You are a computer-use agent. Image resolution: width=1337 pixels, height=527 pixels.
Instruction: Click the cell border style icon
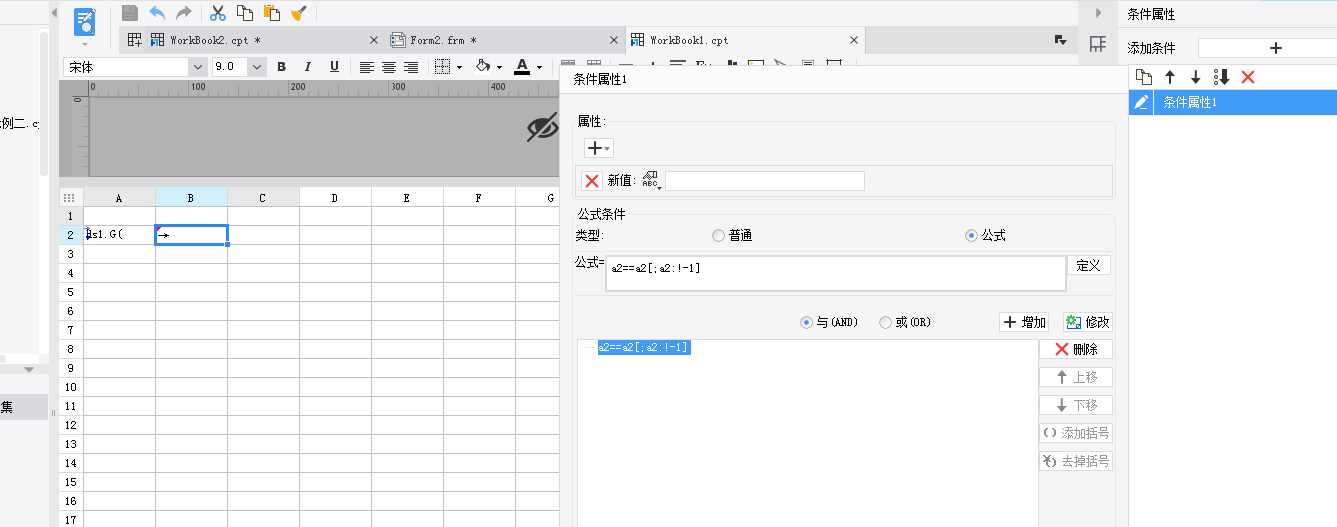[442, 67]
